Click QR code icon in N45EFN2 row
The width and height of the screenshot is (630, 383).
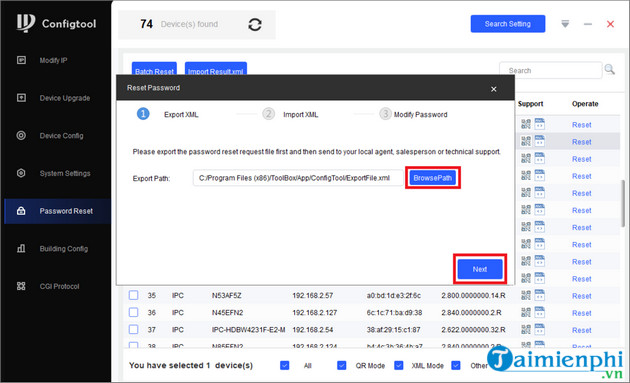coord(526,312)
